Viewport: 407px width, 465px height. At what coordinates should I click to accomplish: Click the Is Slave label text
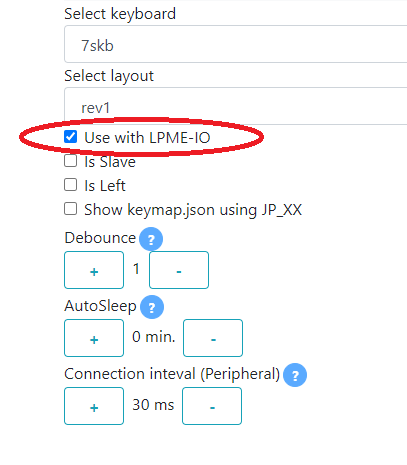110,162
